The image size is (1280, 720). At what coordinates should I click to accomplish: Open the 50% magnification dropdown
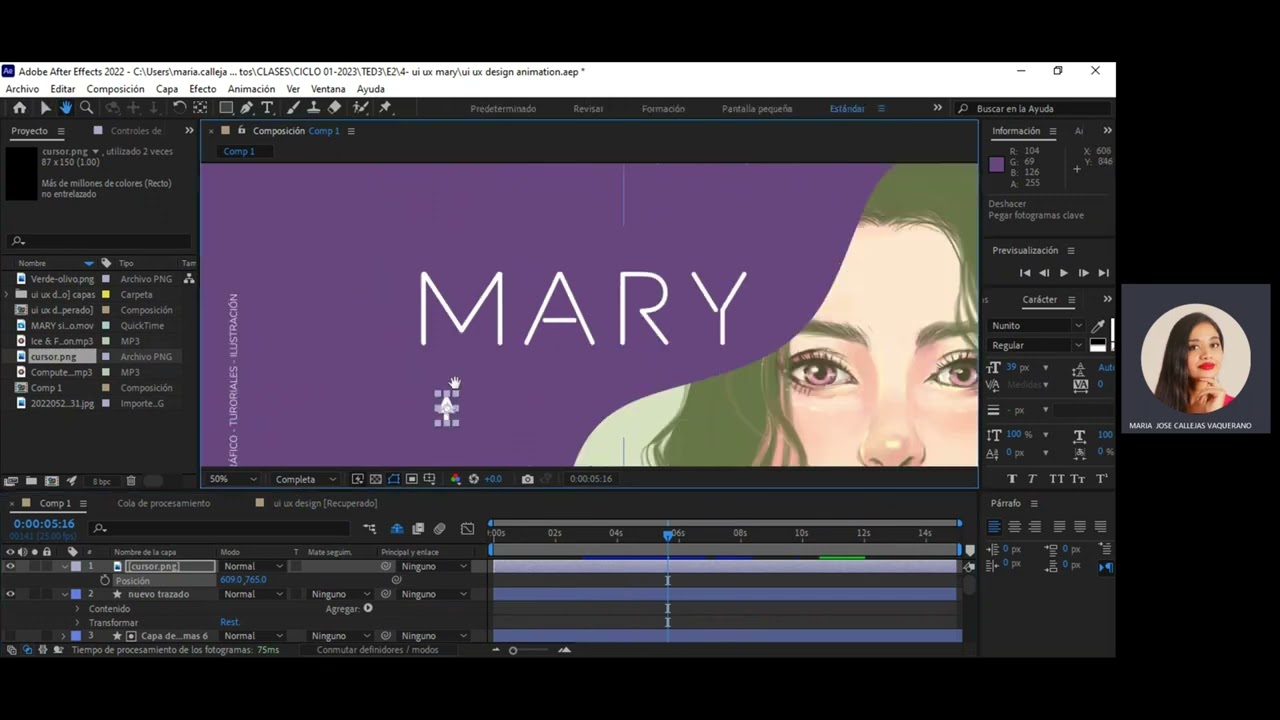pyautogui.click(x=233, y=479)
